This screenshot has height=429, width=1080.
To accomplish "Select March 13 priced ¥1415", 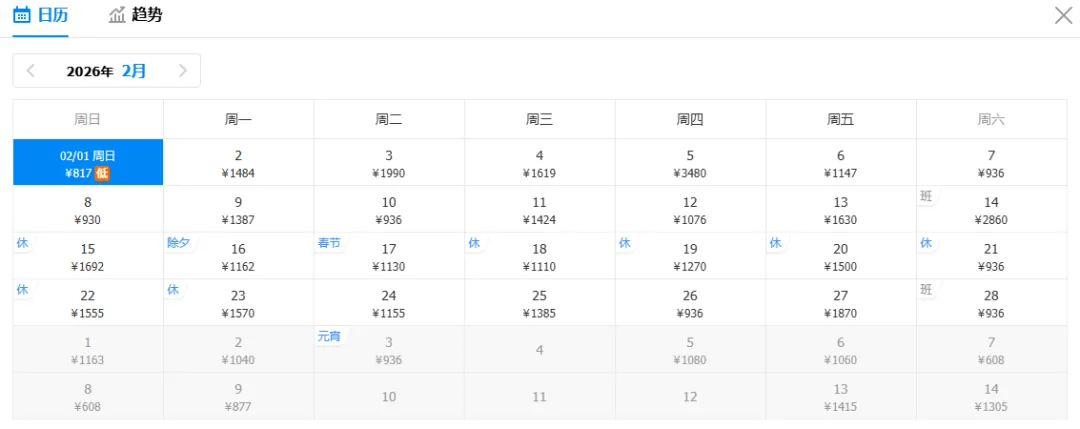I will pyautogui.click(x=841, y=397).
